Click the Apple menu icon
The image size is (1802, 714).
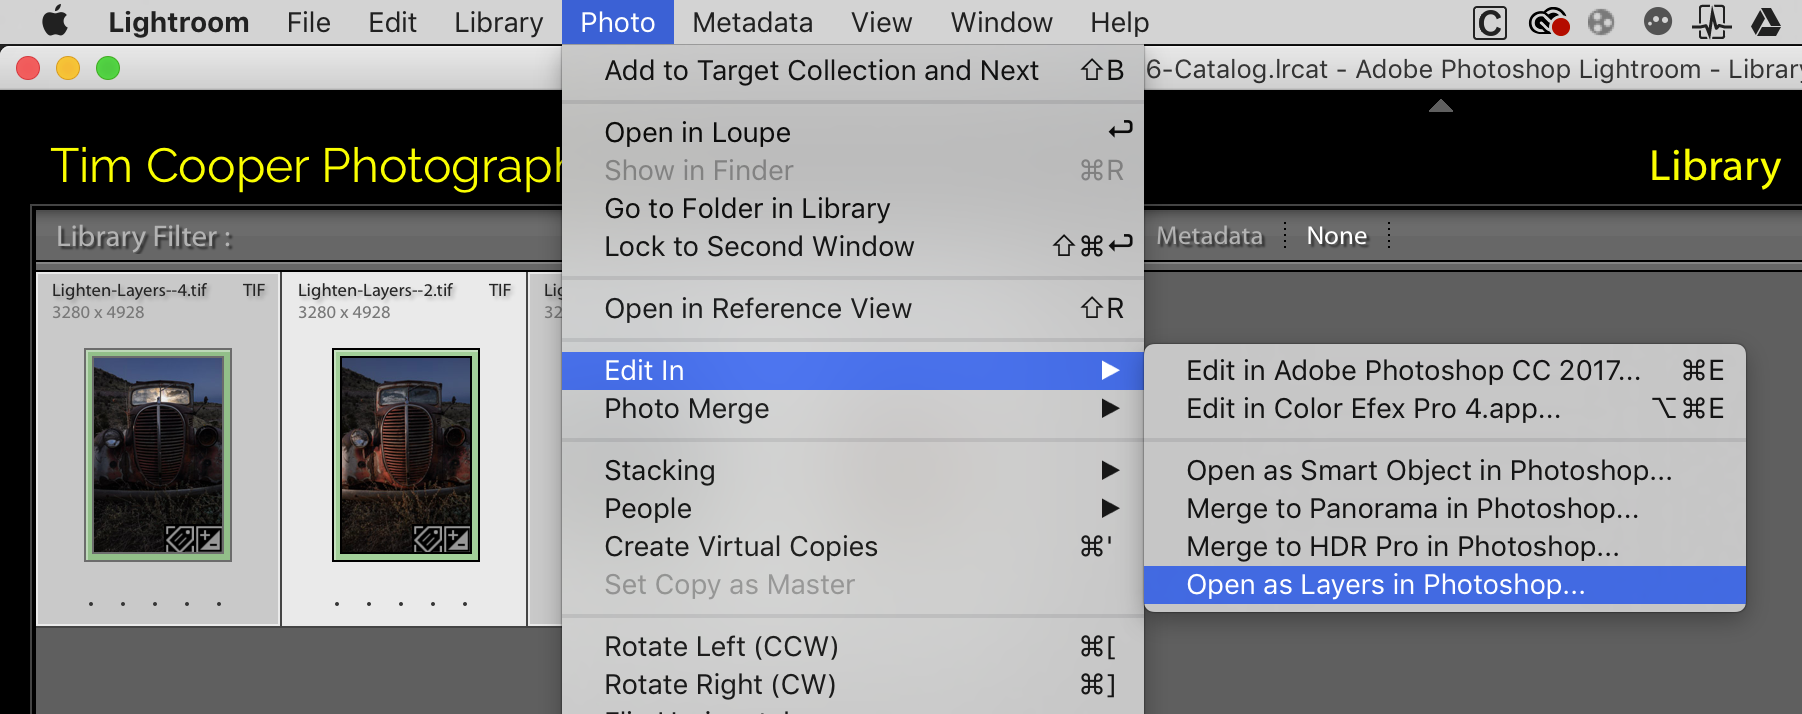point(56,21)
